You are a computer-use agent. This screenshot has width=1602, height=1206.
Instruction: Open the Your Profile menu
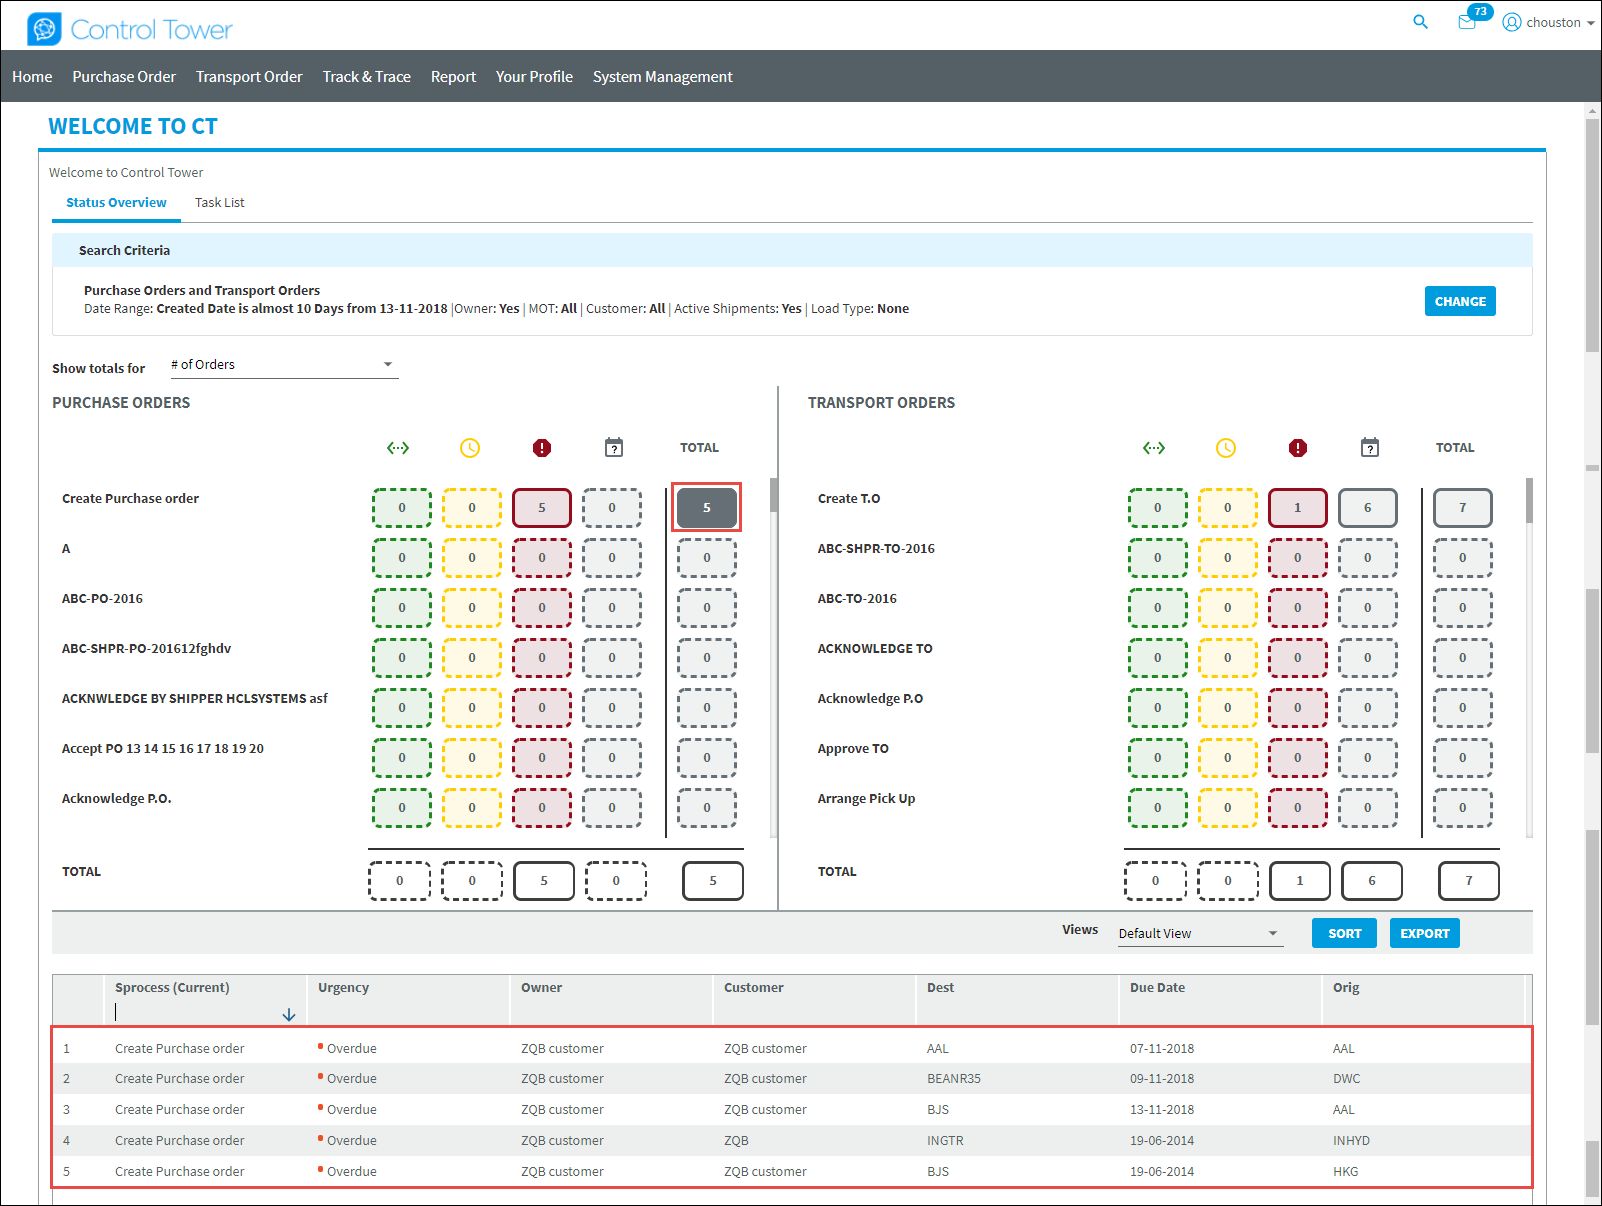(534, 76)
